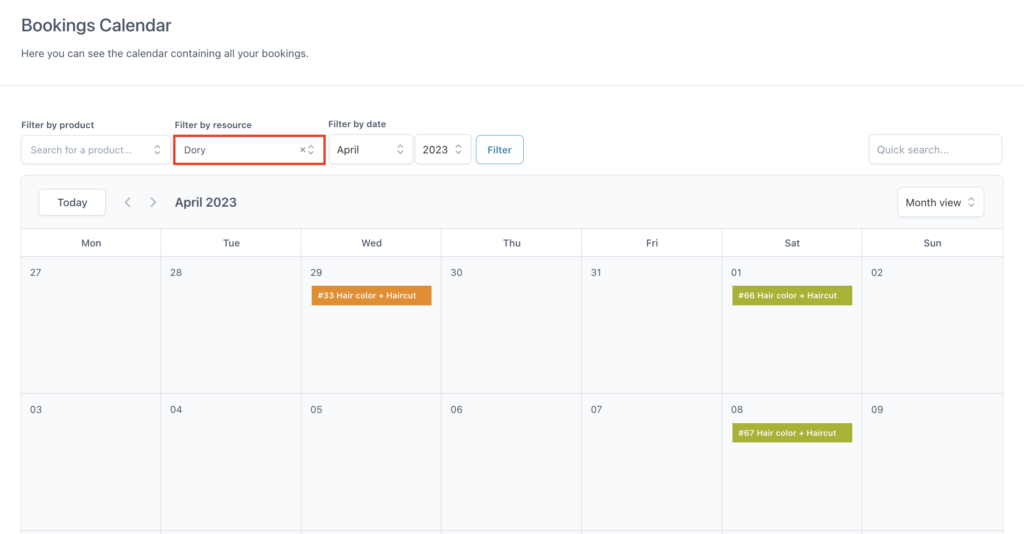
Task: Focus the Quick search field
Action: pos(935,149)
